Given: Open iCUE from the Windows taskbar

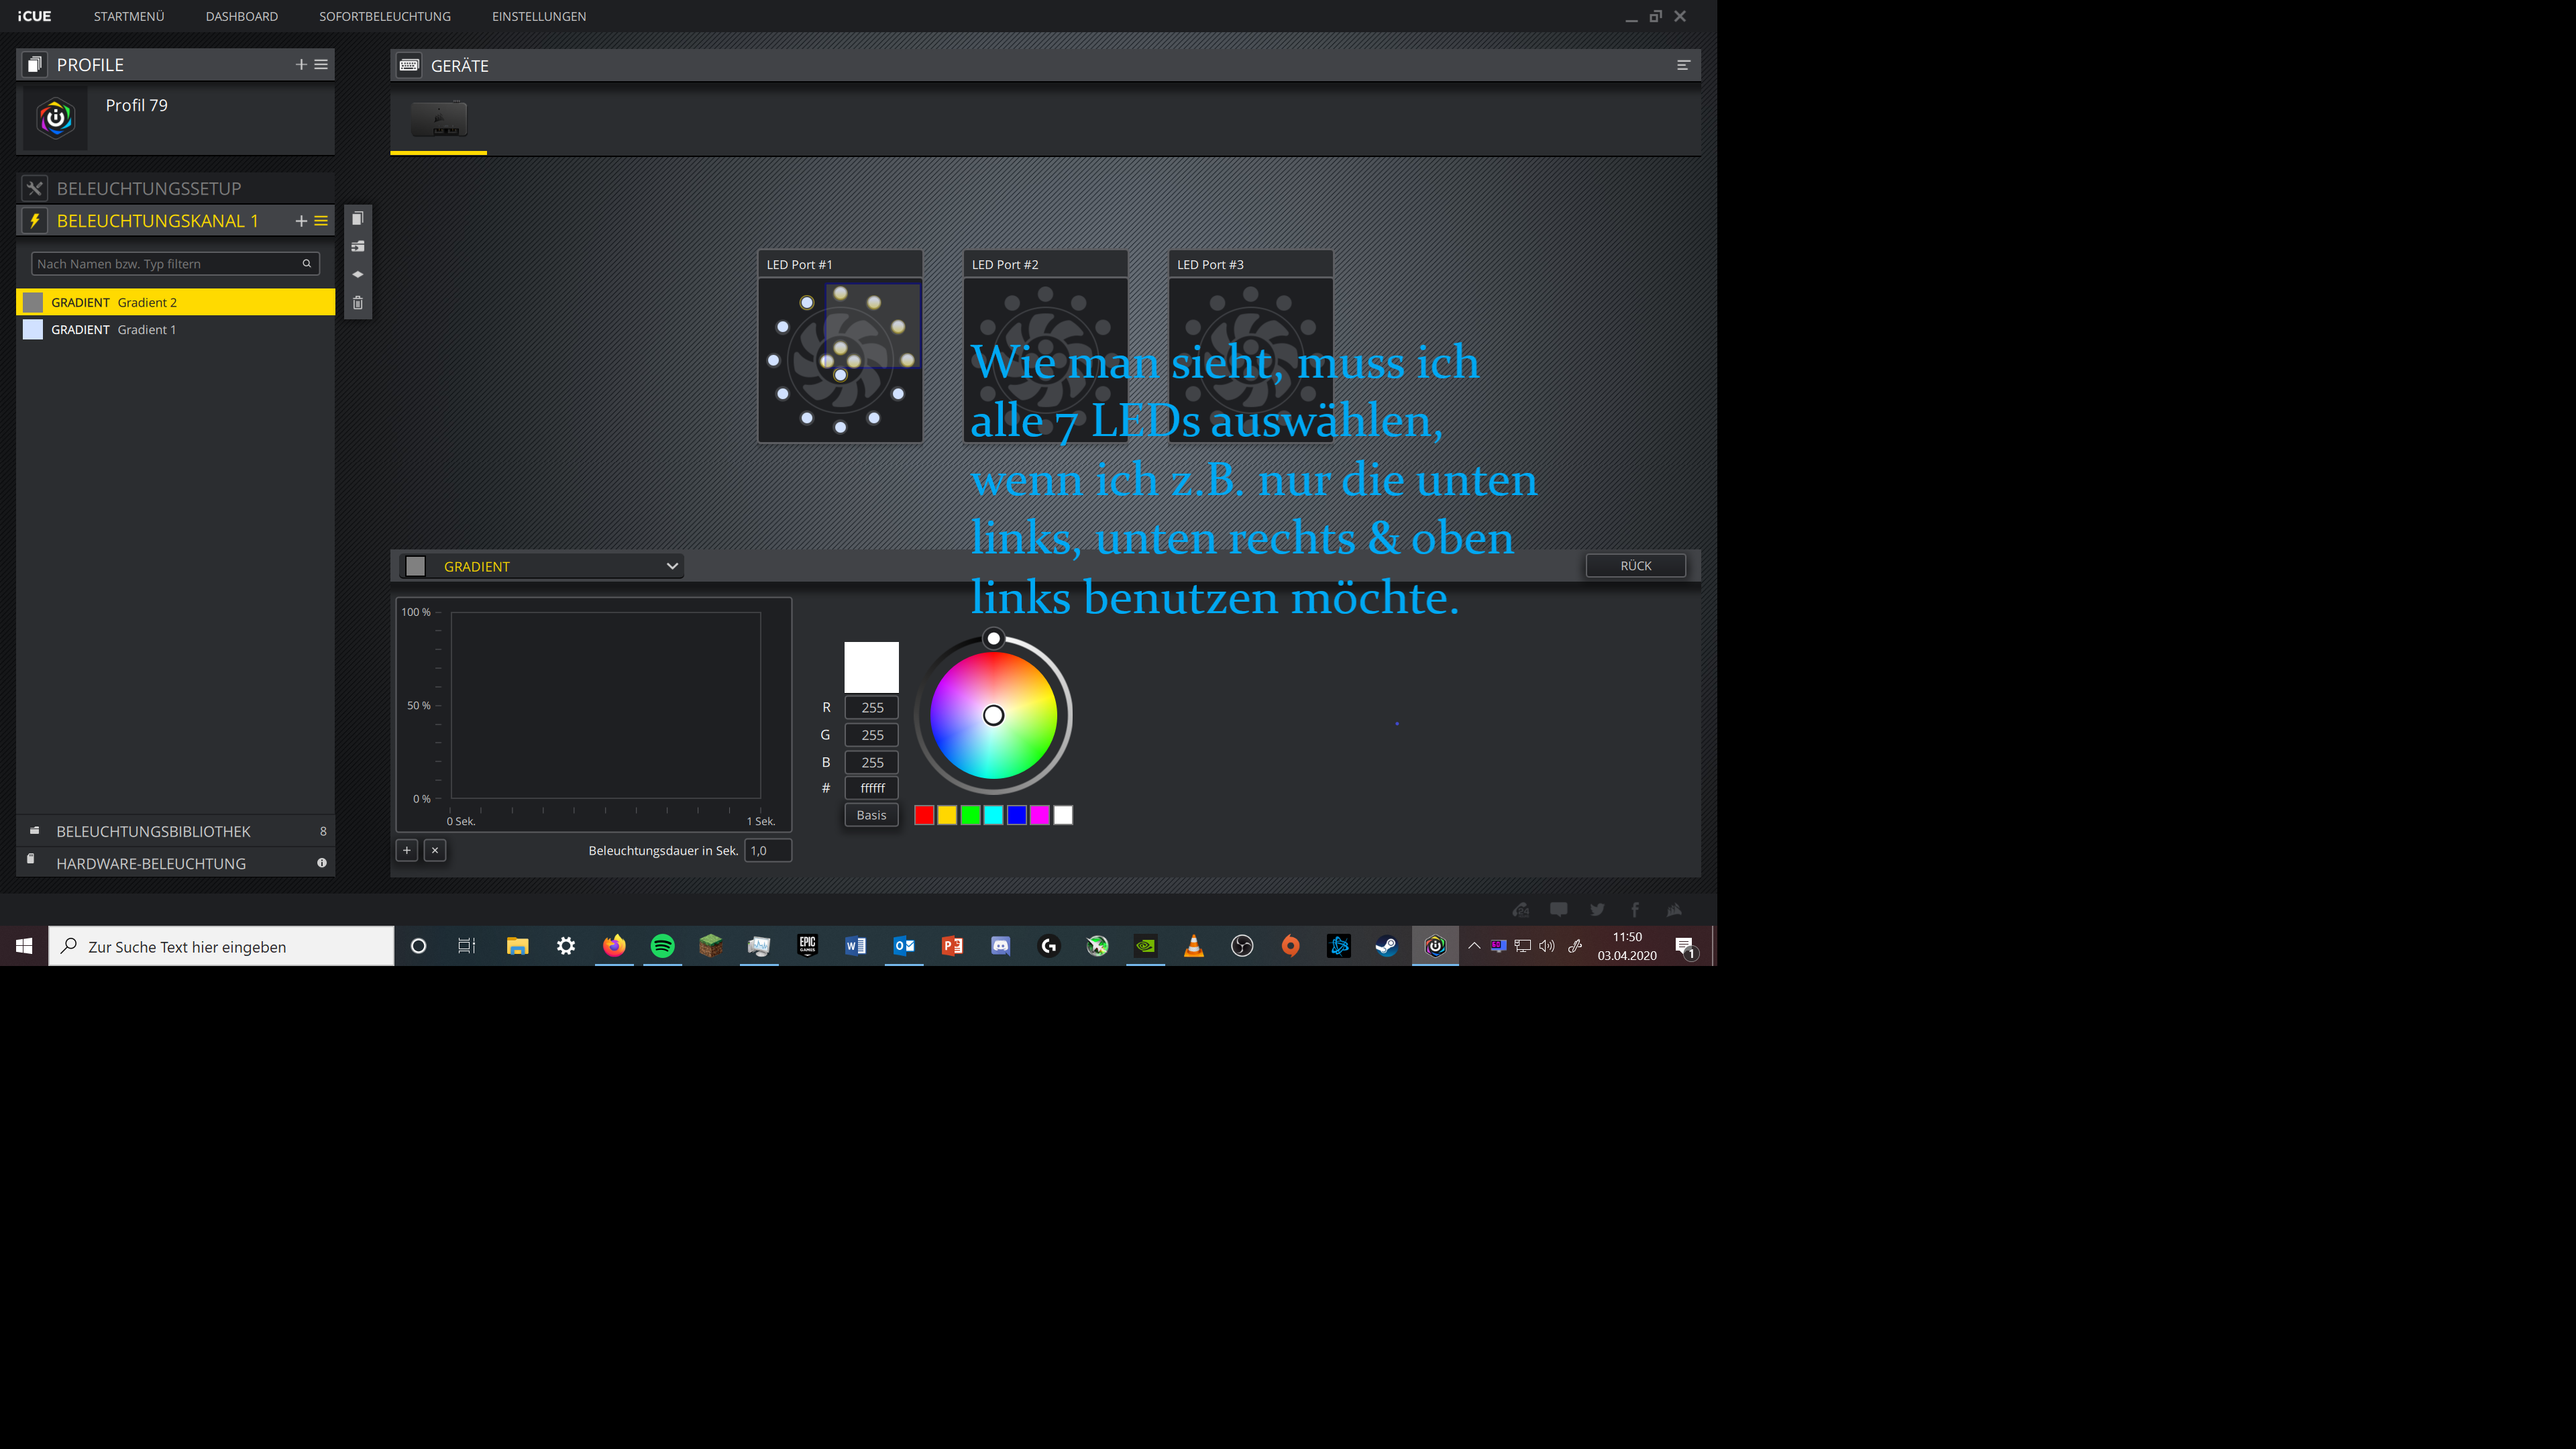Looking at the screenshot, I should coord(1435,946).
